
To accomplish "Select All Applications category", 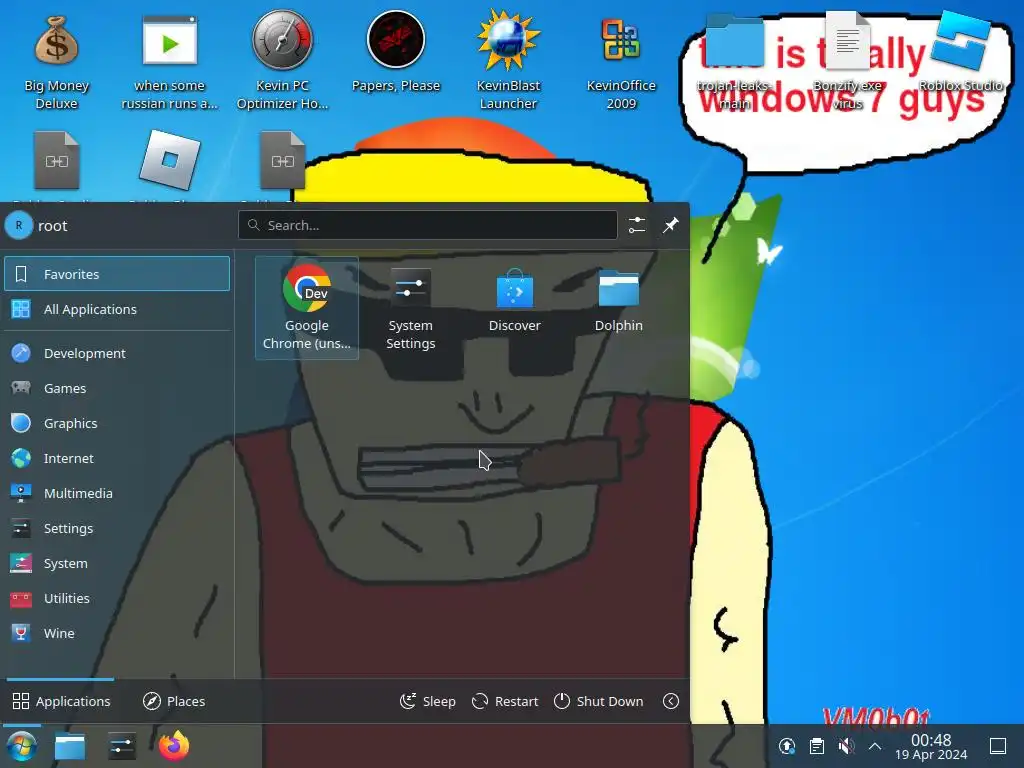I will point(117,309).
